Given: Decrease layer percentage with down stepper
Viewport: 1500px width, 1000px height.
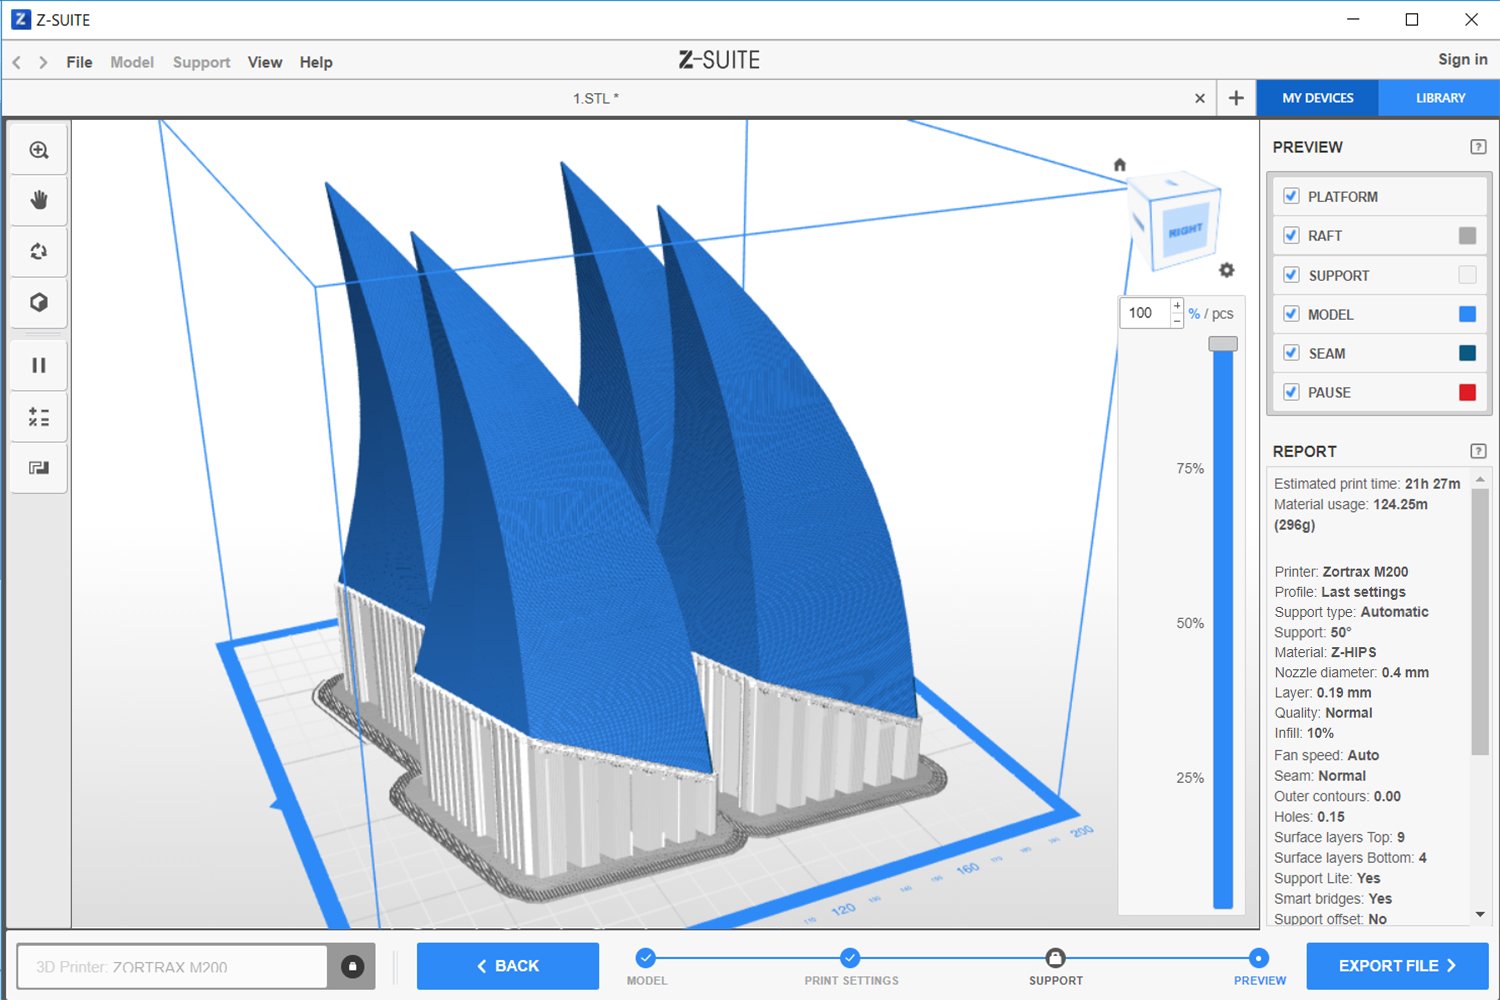Looking at the screenshot, I should click(x=1177, y=321).
